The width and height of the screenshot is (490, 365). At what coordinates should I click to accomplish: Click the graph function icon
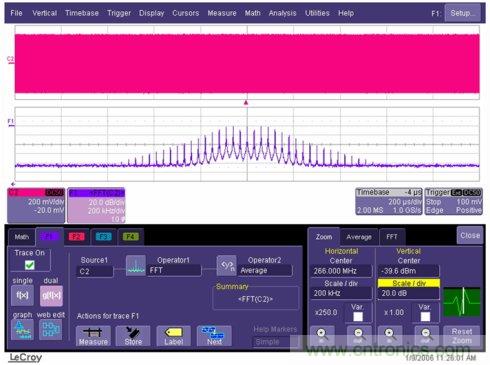pos(22,329)
